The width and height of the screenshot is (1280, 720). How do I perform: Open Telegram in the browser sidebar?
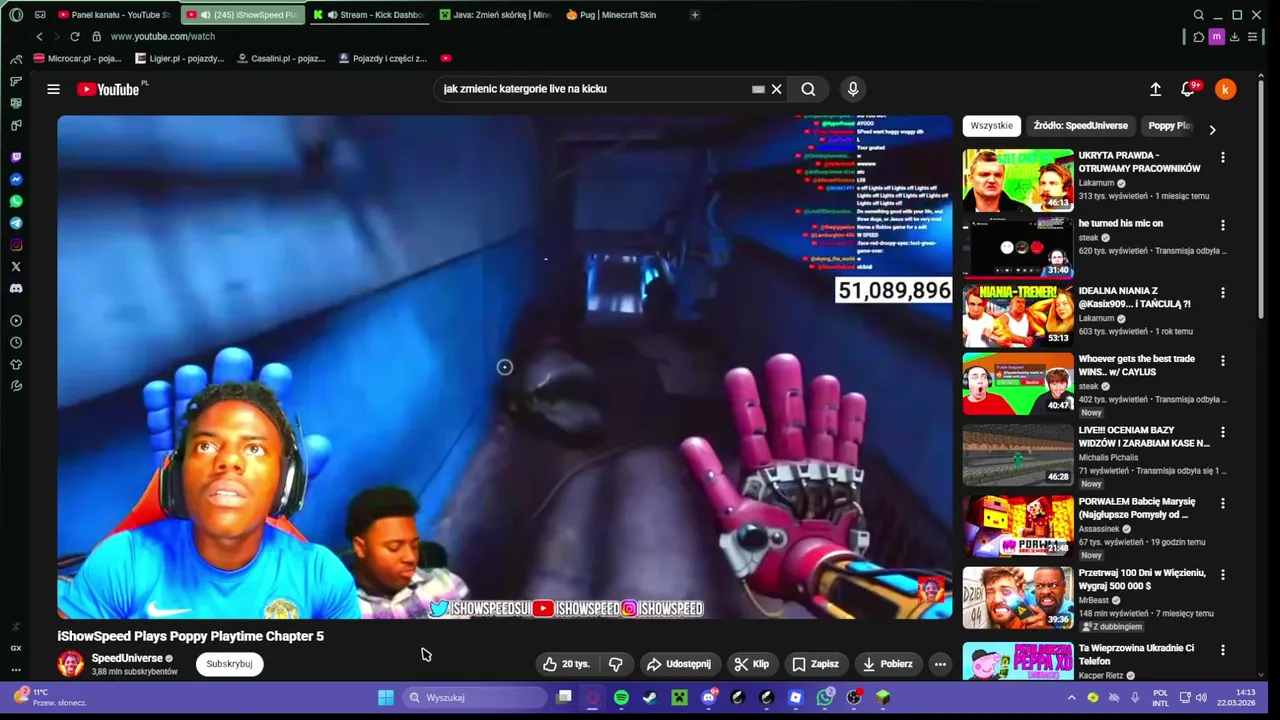[16, 223]
